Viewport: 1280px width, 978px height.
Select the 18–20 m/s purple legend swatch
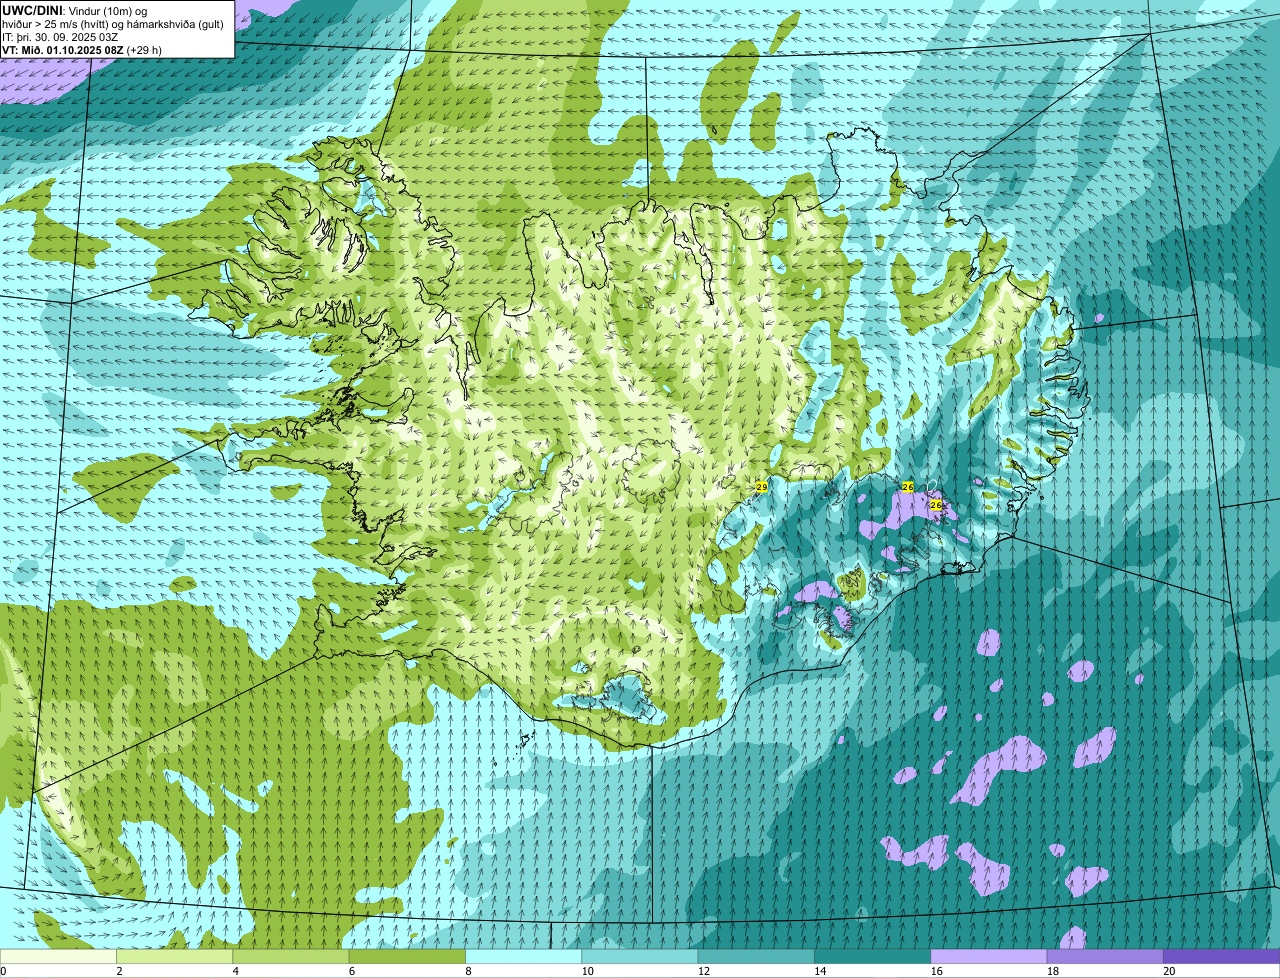(1105, 956)
